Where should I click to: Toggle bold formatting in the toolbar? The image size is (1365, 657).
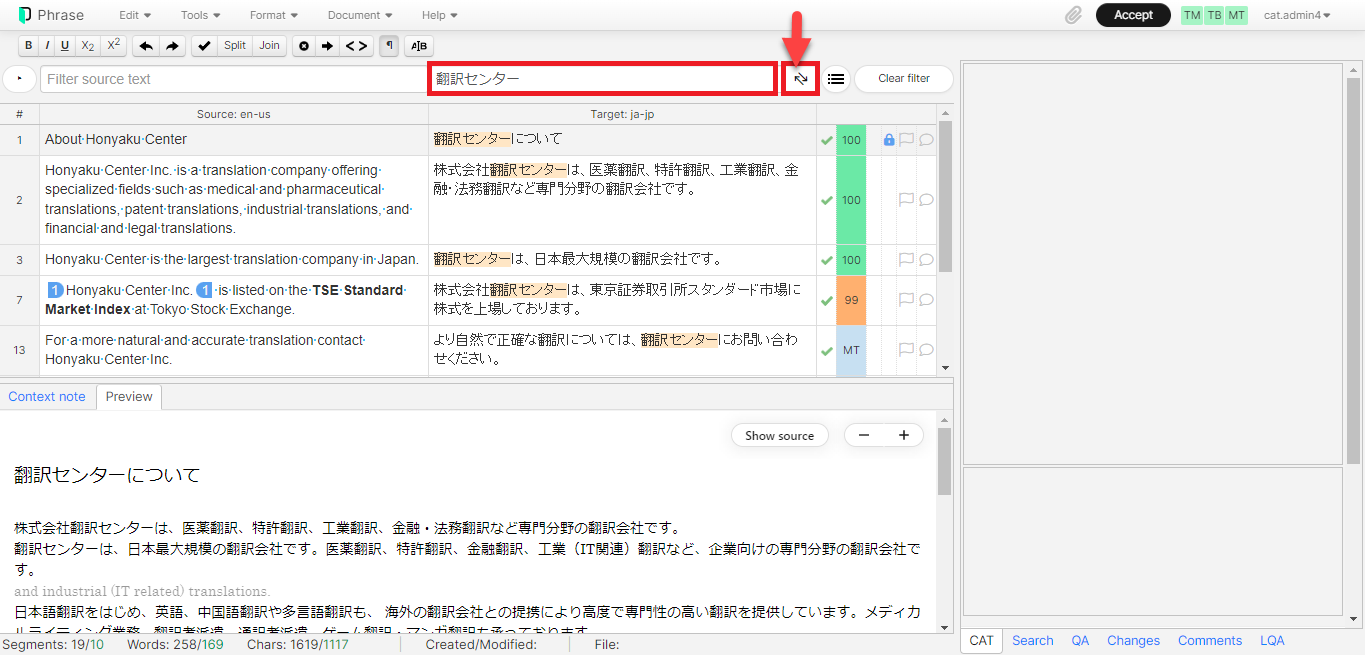pos(28,46)
